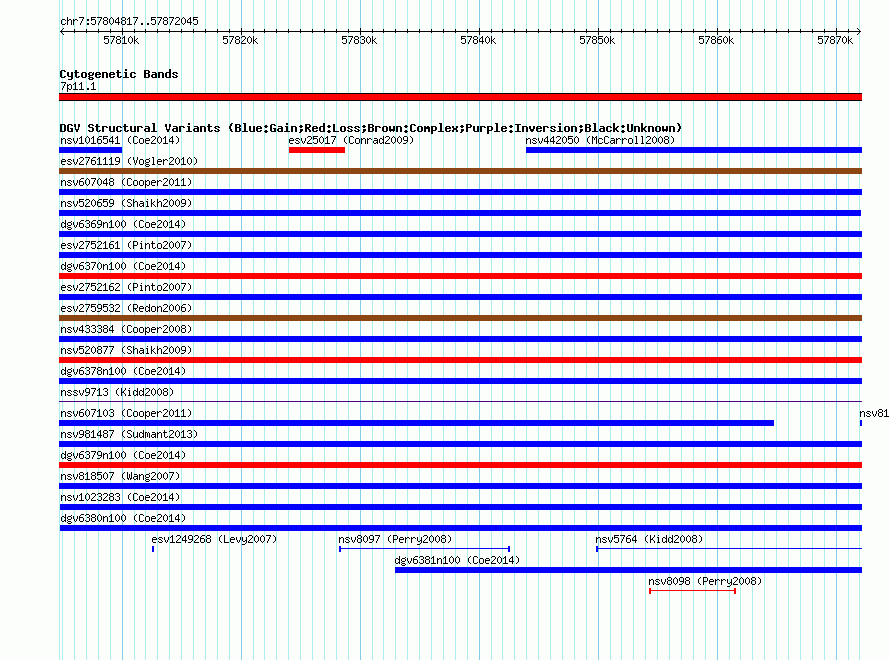Open dgv6381n100 (Coe2014) variant label
Screen dimensions: 890x660
click(457, 560)
